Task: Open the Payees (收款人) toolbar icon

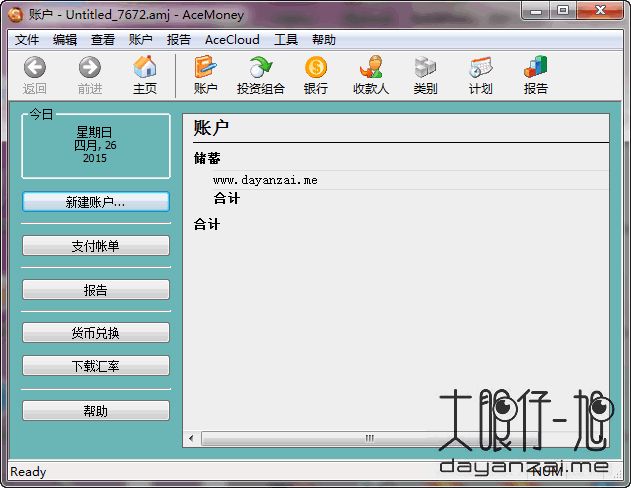Action: click(371, 67)
